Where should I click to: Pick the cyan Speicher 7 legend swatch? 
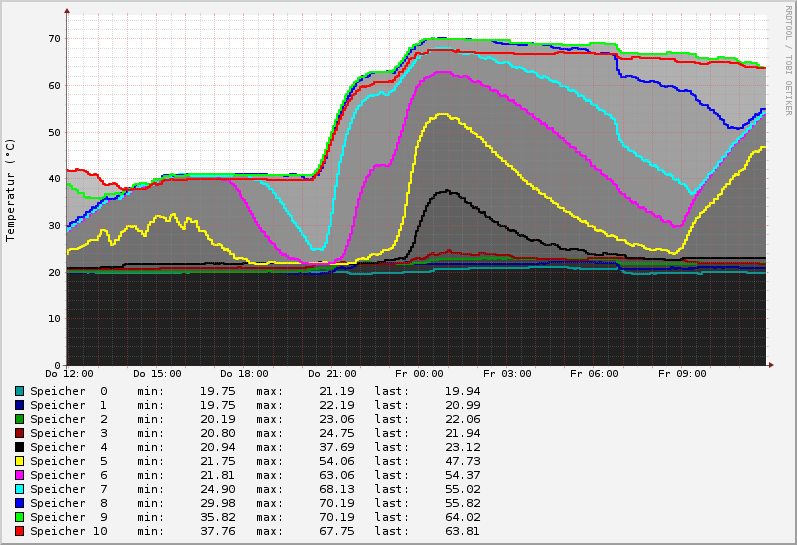(x=19, y=489)
